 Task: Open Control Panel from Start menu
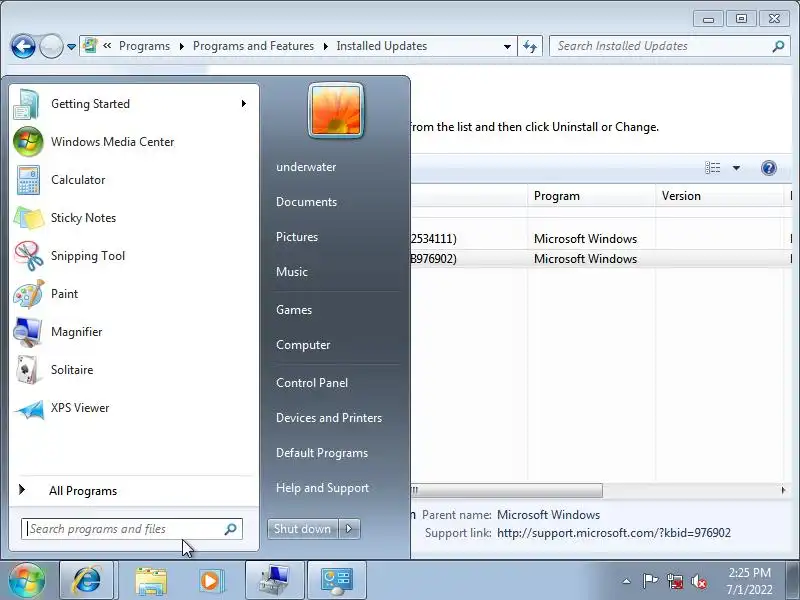312,383
